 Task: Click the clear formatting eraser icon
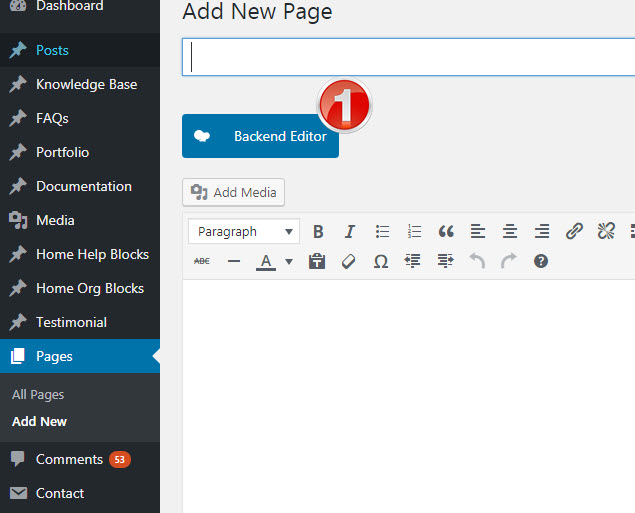(349, 261)
